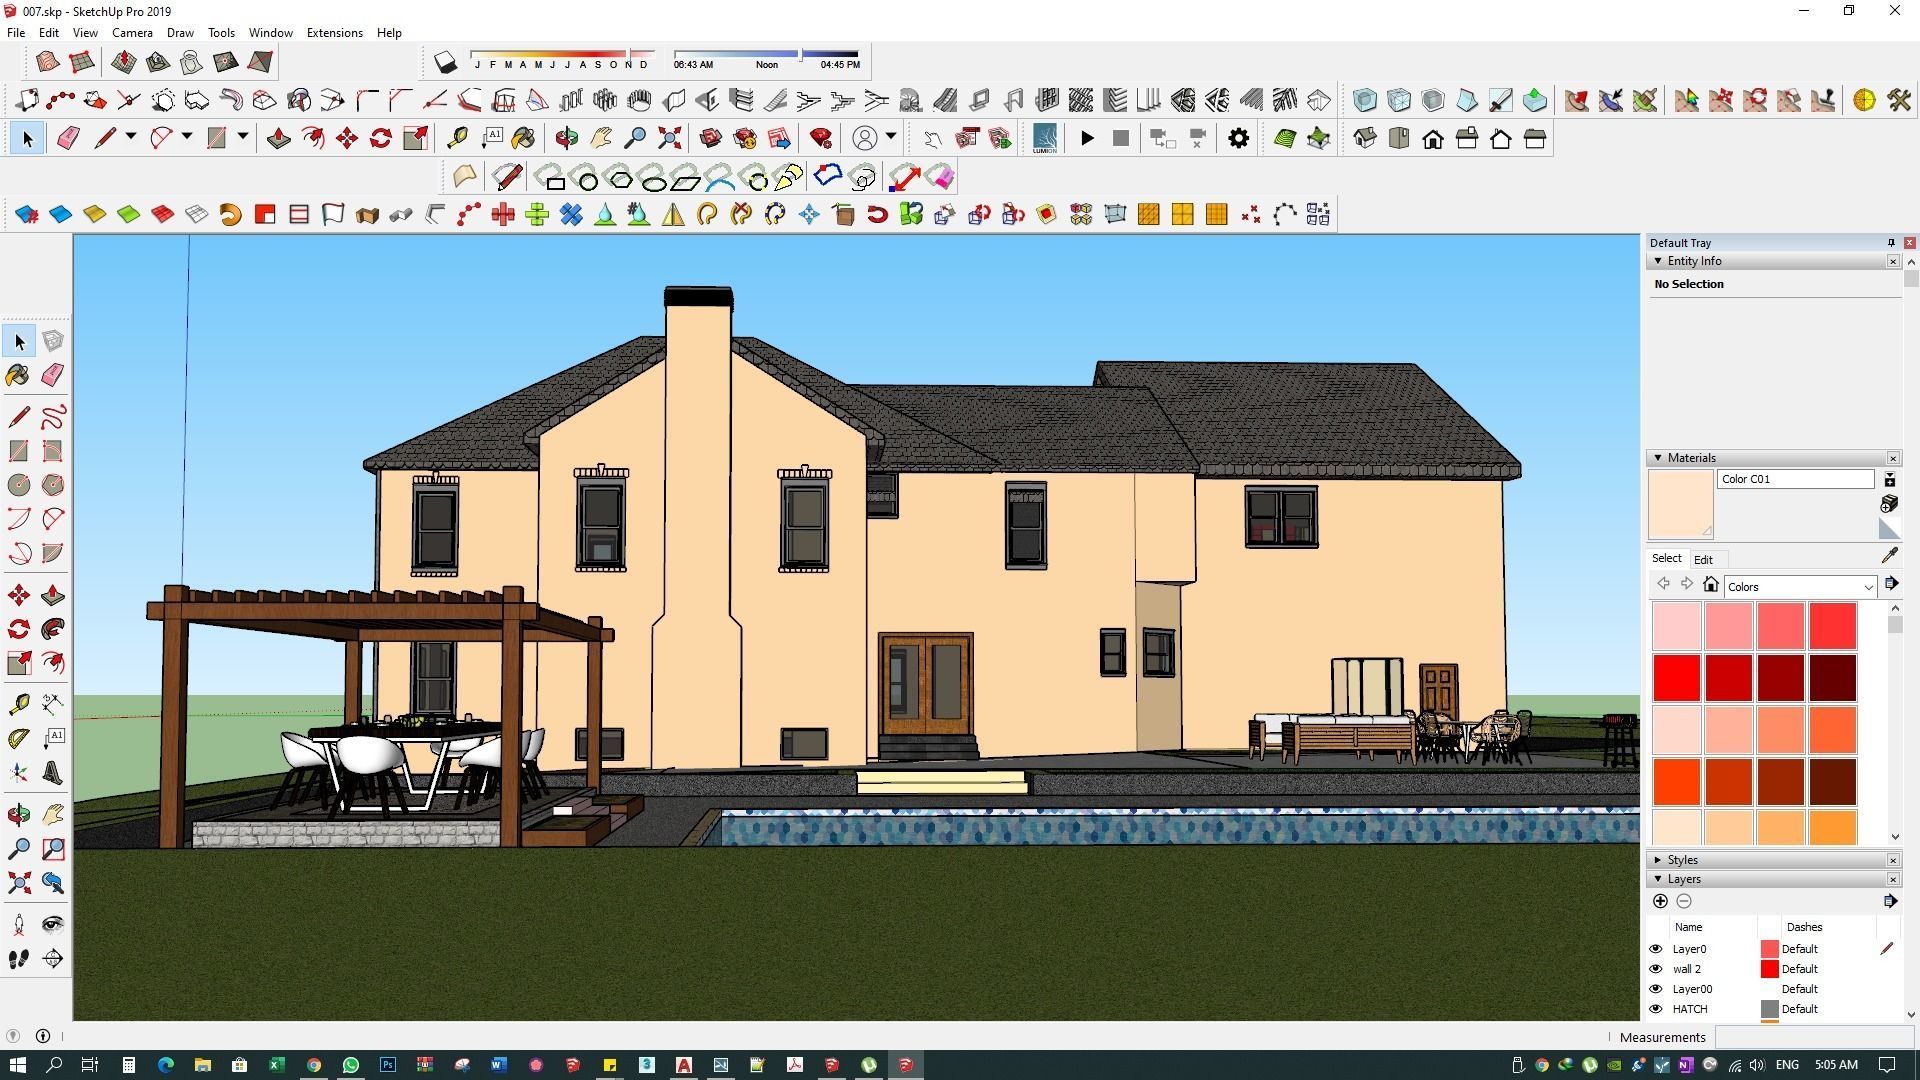Open the Shape tool dropdown arrow

242,137
